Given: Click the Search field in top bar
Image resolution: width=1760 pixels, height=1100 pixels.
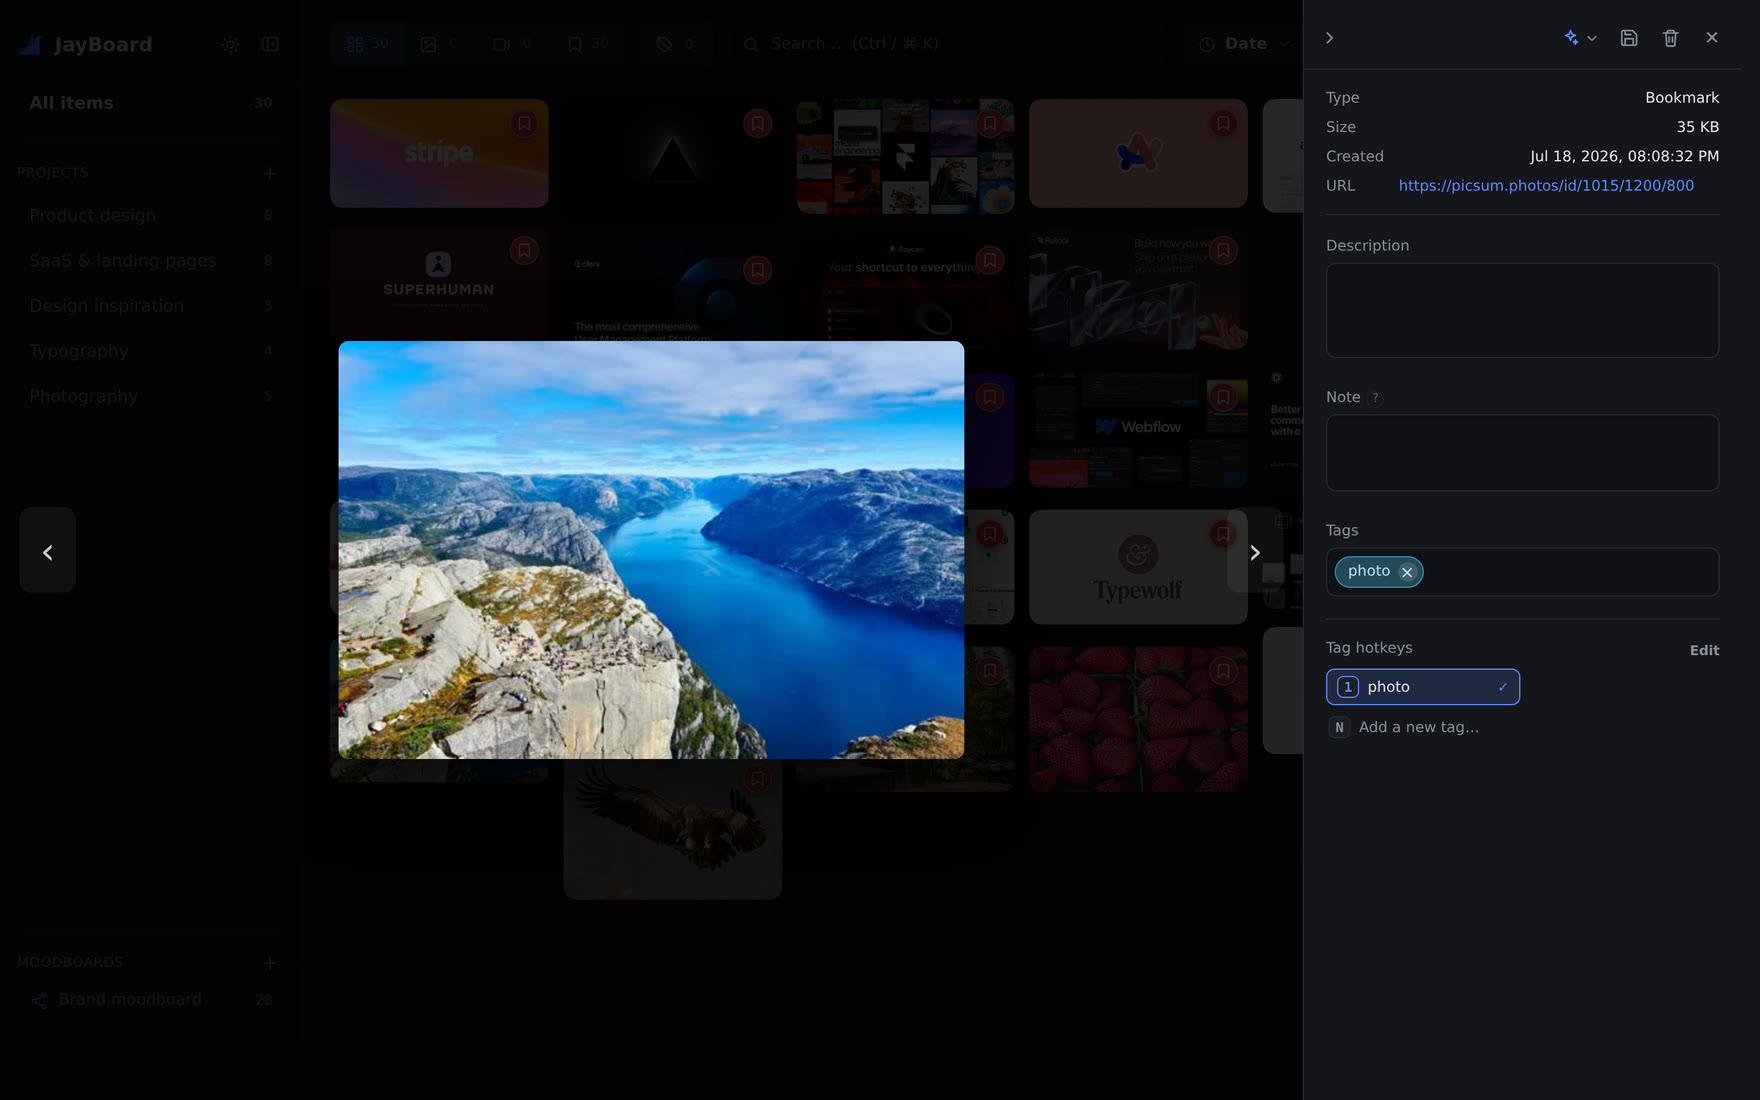Looking at the screenshot, I should tap(950, 44).
